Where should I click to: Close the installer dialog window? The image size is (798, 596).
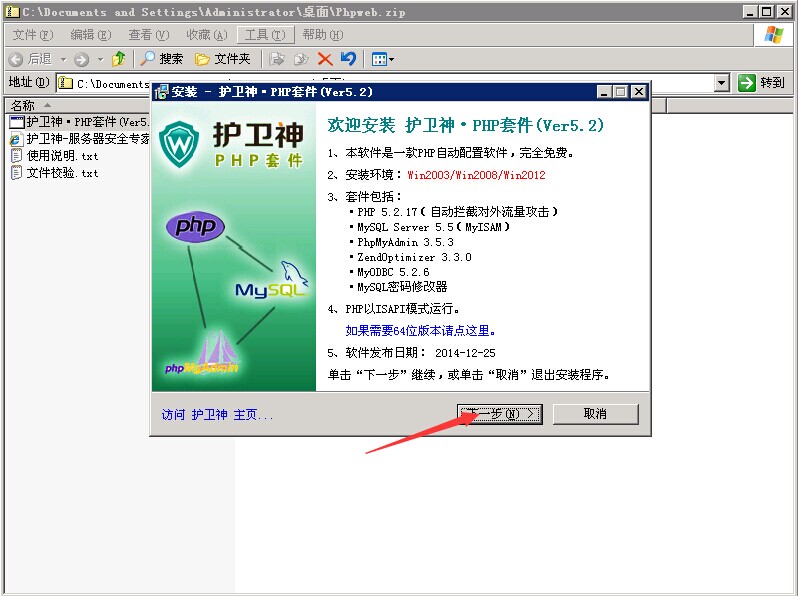point(639,92)
